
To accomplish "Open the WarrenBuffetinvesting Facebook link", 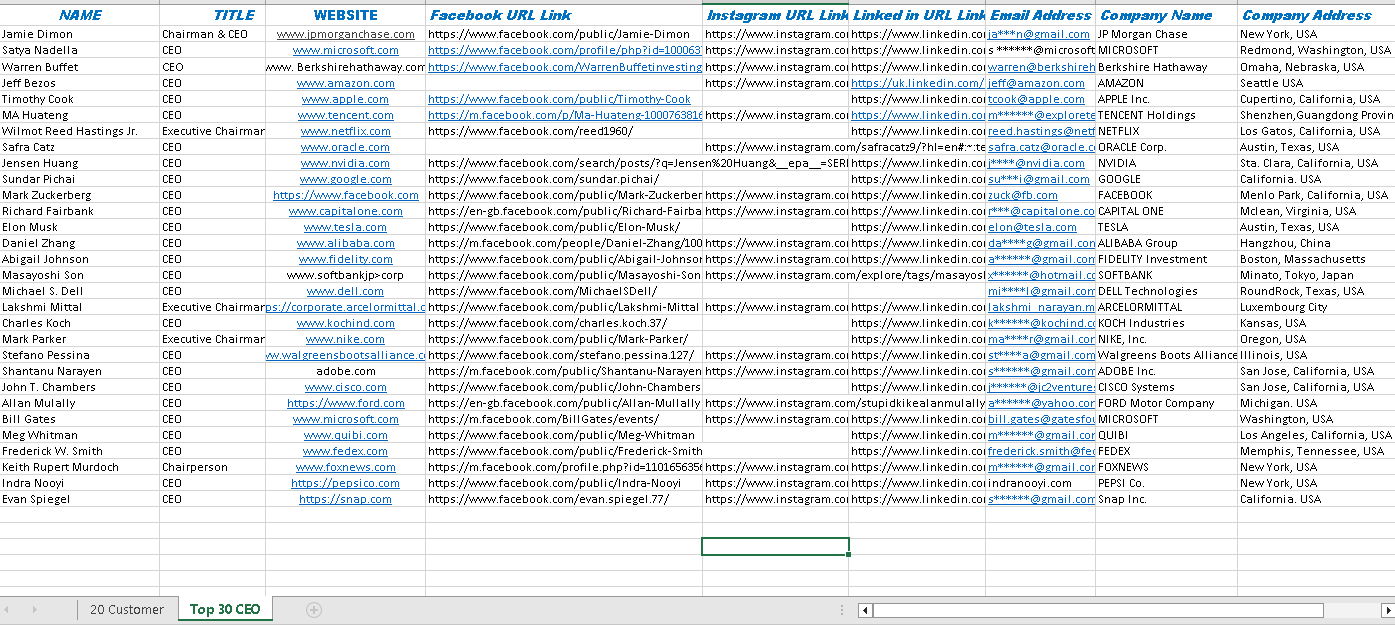I will coord(565,67).
